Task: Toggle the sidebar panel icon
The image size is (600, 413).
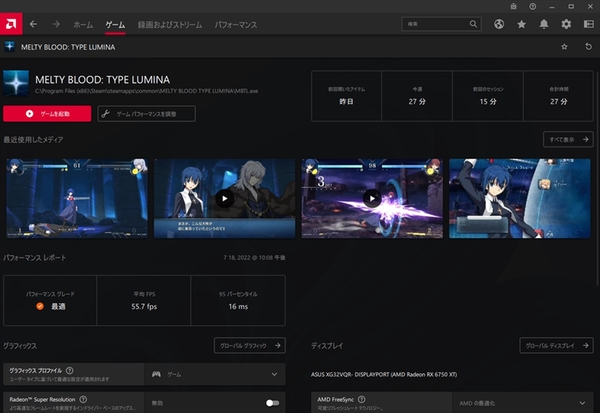Action: (589, 24)
